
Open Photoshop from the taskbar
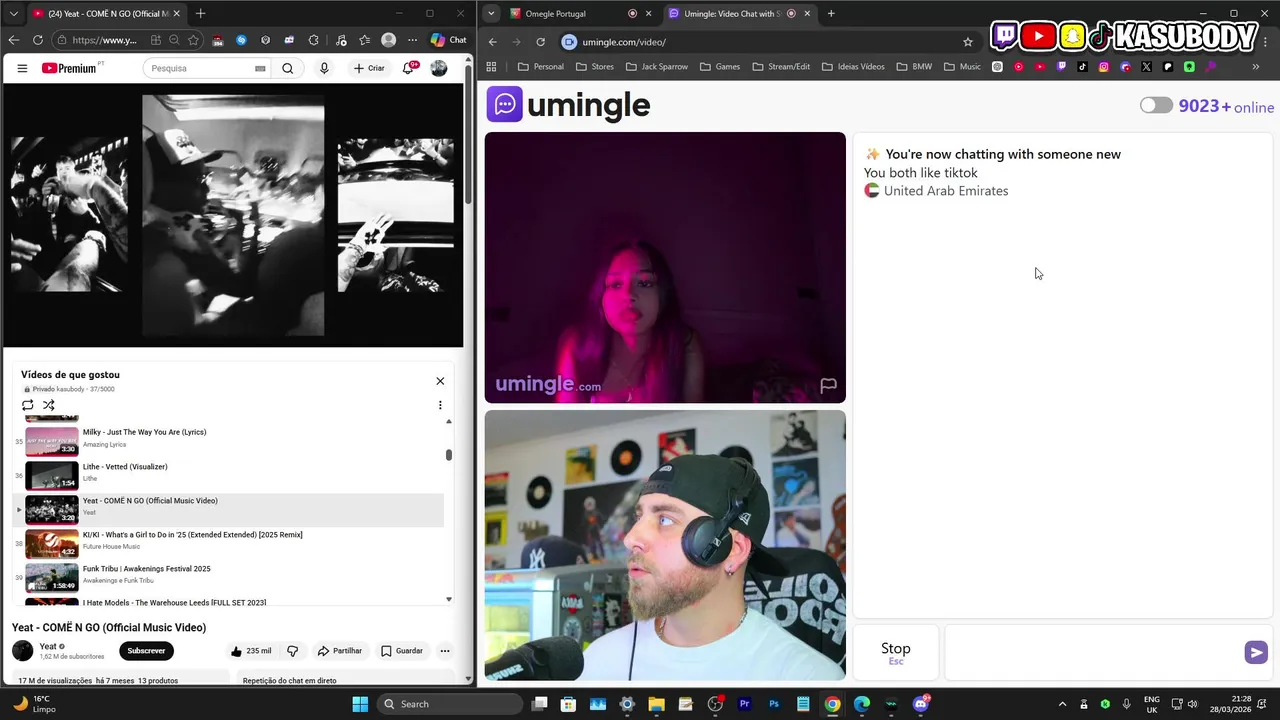pos(774,704)
